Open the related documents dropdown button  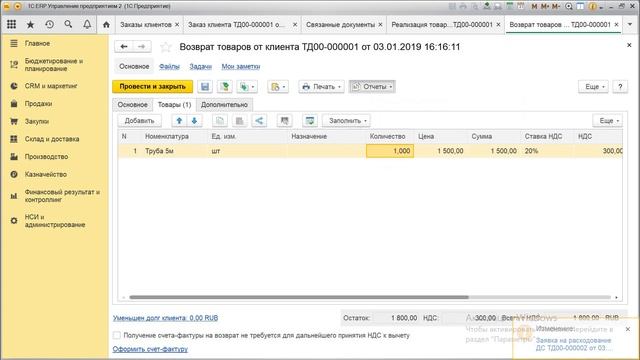(x=278, y=87)
